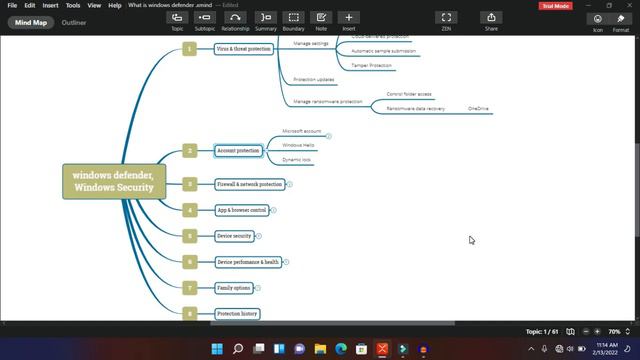The height and width of the screenshot is (360, 640).
Task: Expand Firewall & network protection branch
Action: coord(289,184)
